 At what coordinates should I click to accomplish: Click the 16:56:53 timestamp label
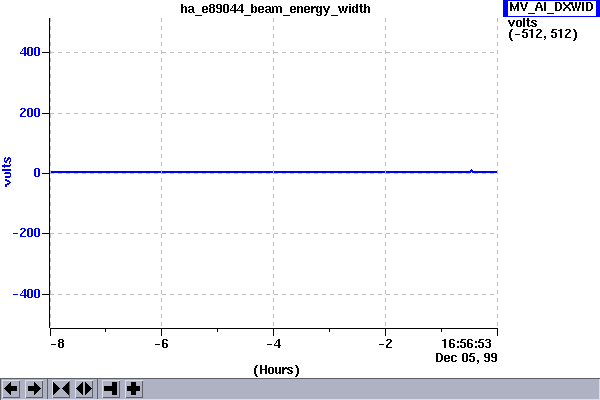click(466, 343)
